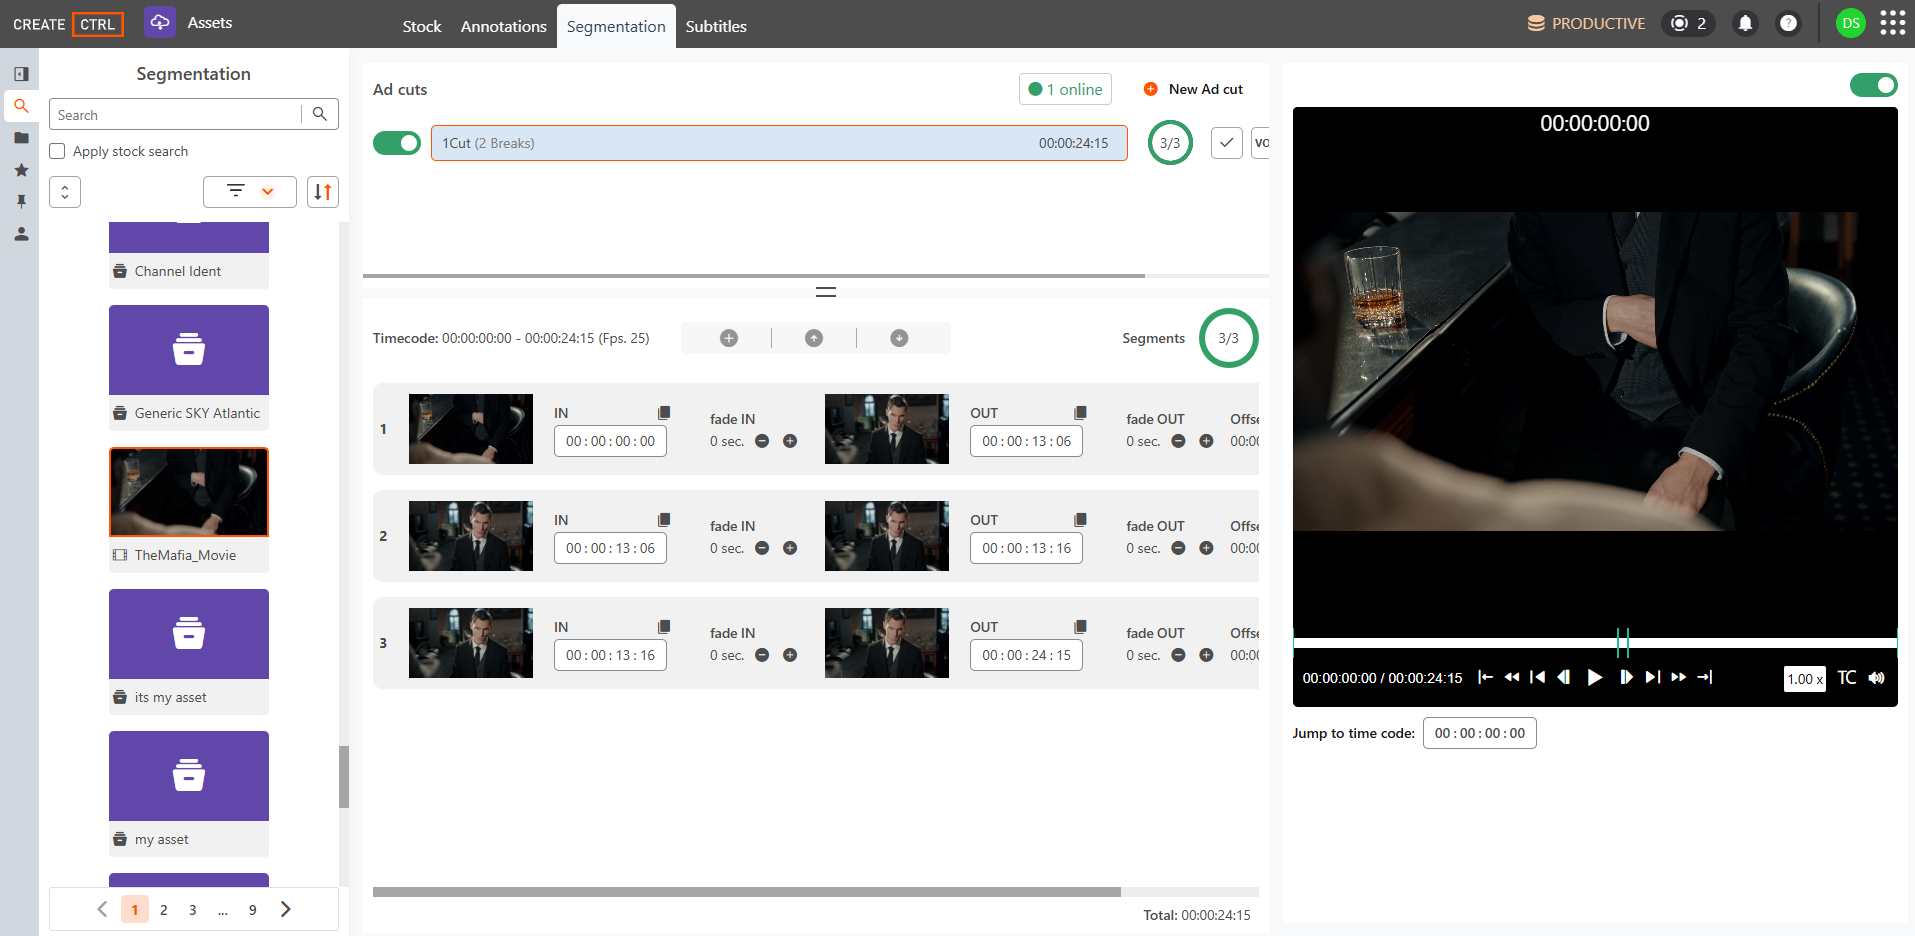Click the ad cut approve checkmark
This screenshot has height=936, width=1915.
1227,143
